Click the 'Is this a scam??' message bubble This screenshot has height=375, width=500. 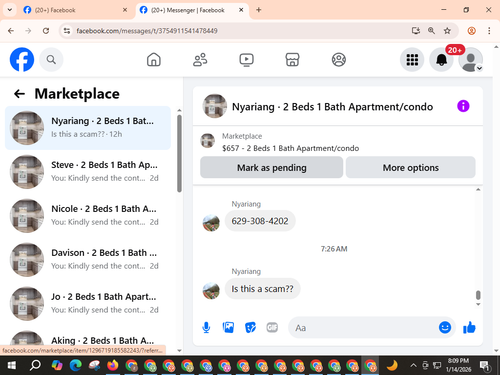pyautogui.click(x=262, y=289)
